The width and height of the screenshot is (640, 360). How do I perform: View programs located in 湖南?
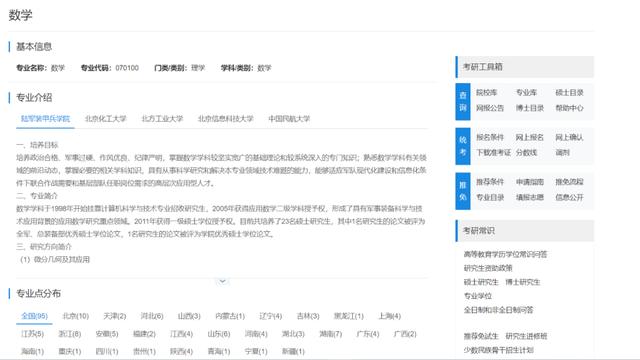[x=331, y=334]
